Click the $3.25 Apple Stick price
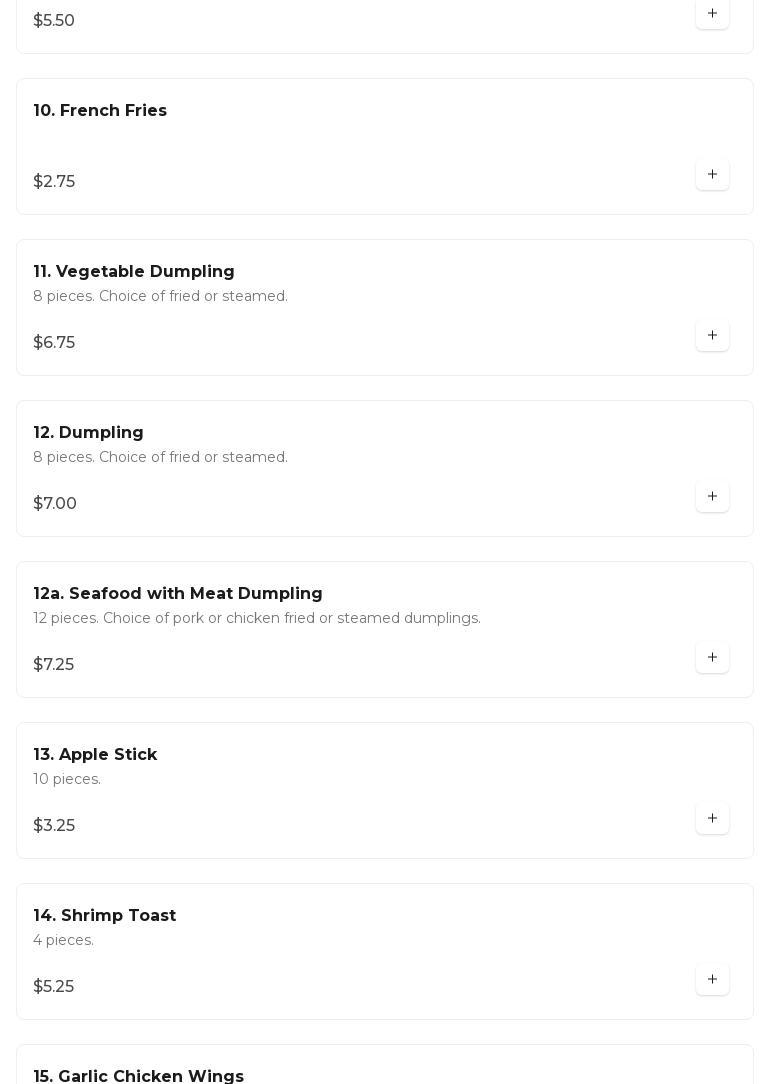 pyautogui.click(x=54, y=826)
